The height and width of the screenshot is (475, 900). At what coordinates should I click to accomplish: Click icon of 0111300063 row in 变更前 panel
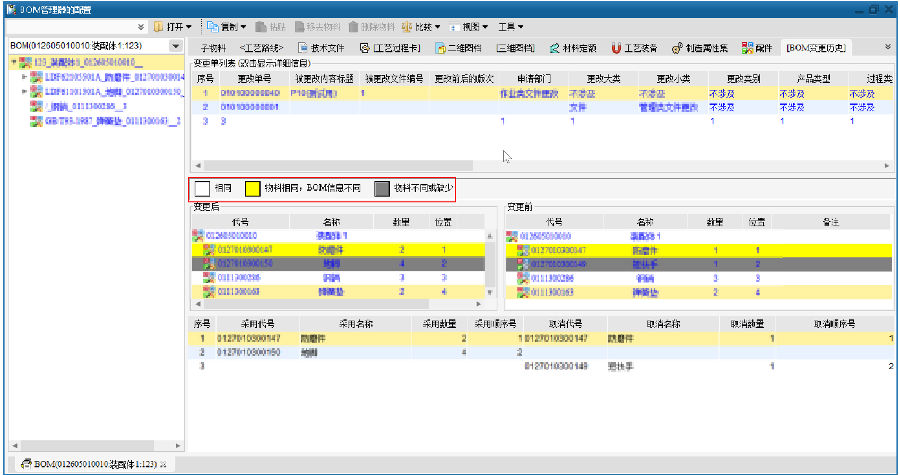tap(523, 292)
